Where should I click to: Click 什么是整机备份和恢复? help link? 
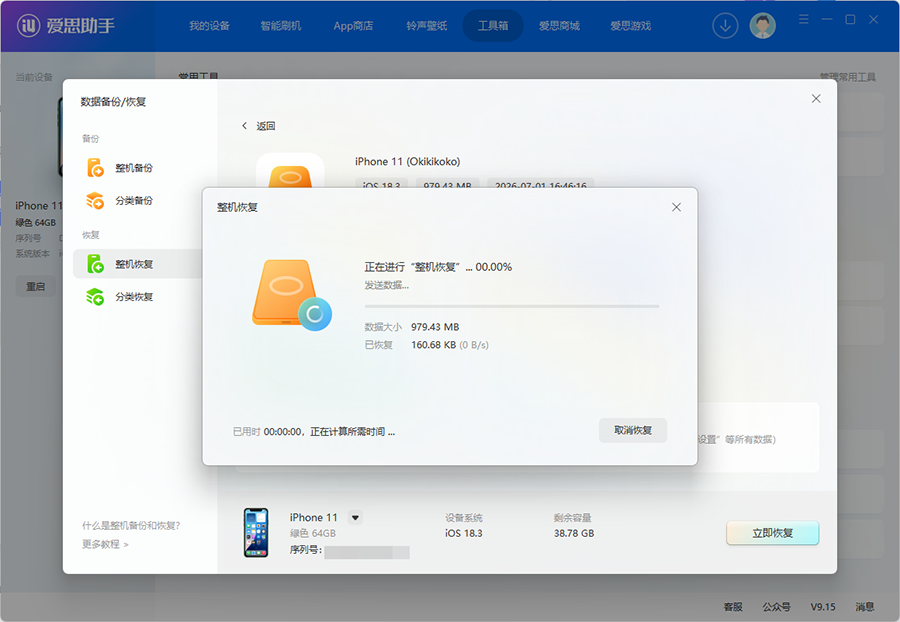pos(131,526)
